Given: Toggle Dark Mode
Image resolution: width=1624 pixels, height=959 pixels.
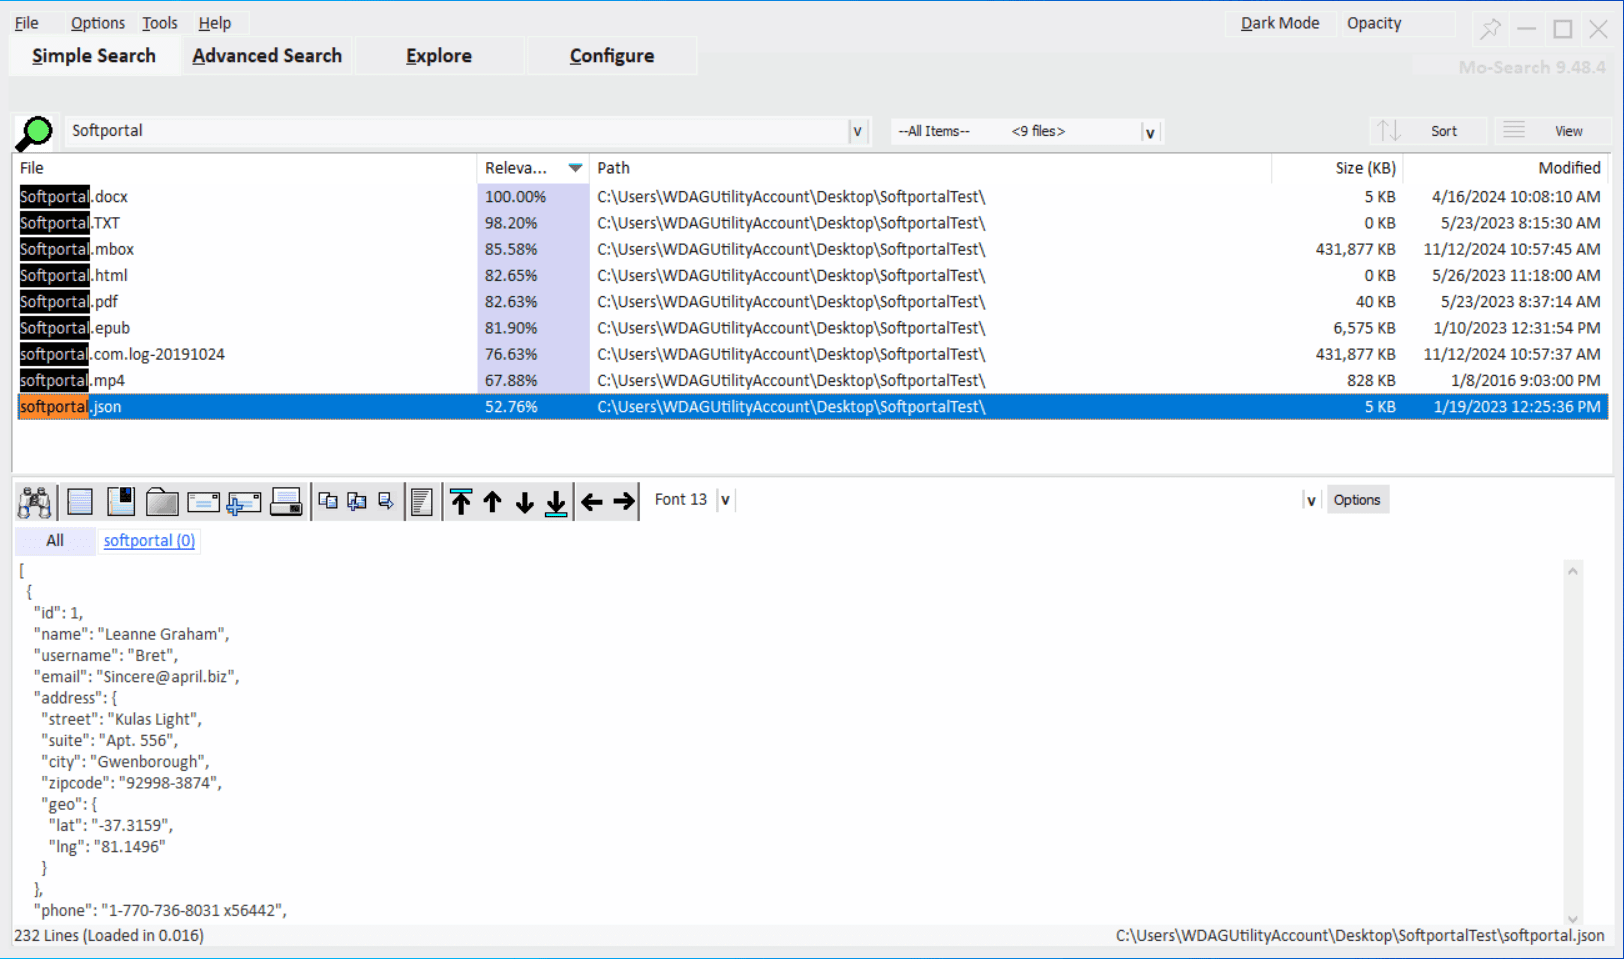Looking at the screenshot, I should click(1280, 23).
